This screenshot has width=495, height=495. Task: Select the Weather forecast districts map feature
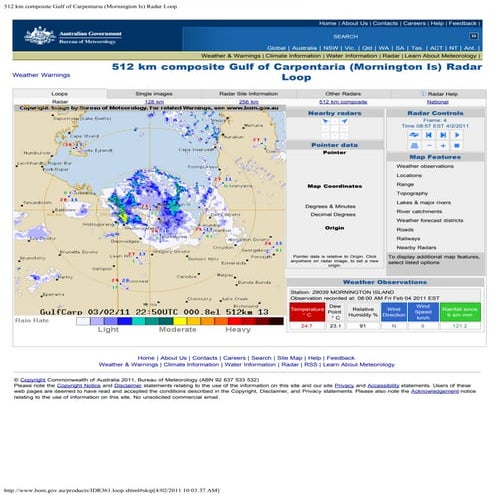coord(430,221)
